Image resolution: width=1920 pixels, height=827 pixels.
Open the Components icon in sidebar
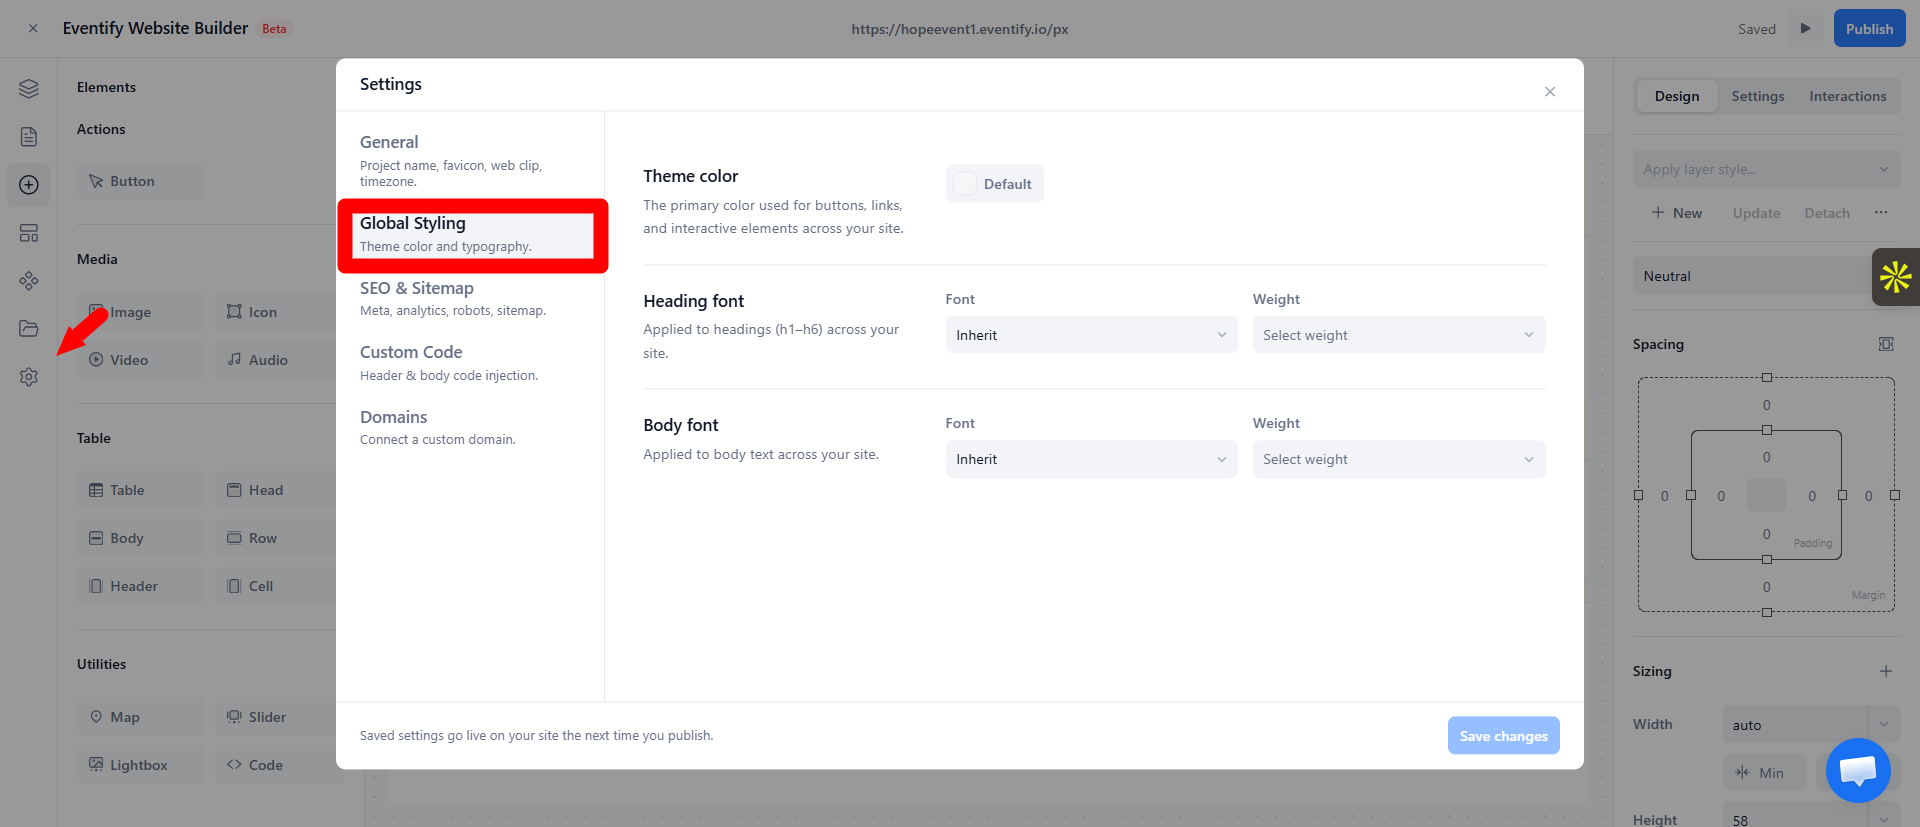29,281
